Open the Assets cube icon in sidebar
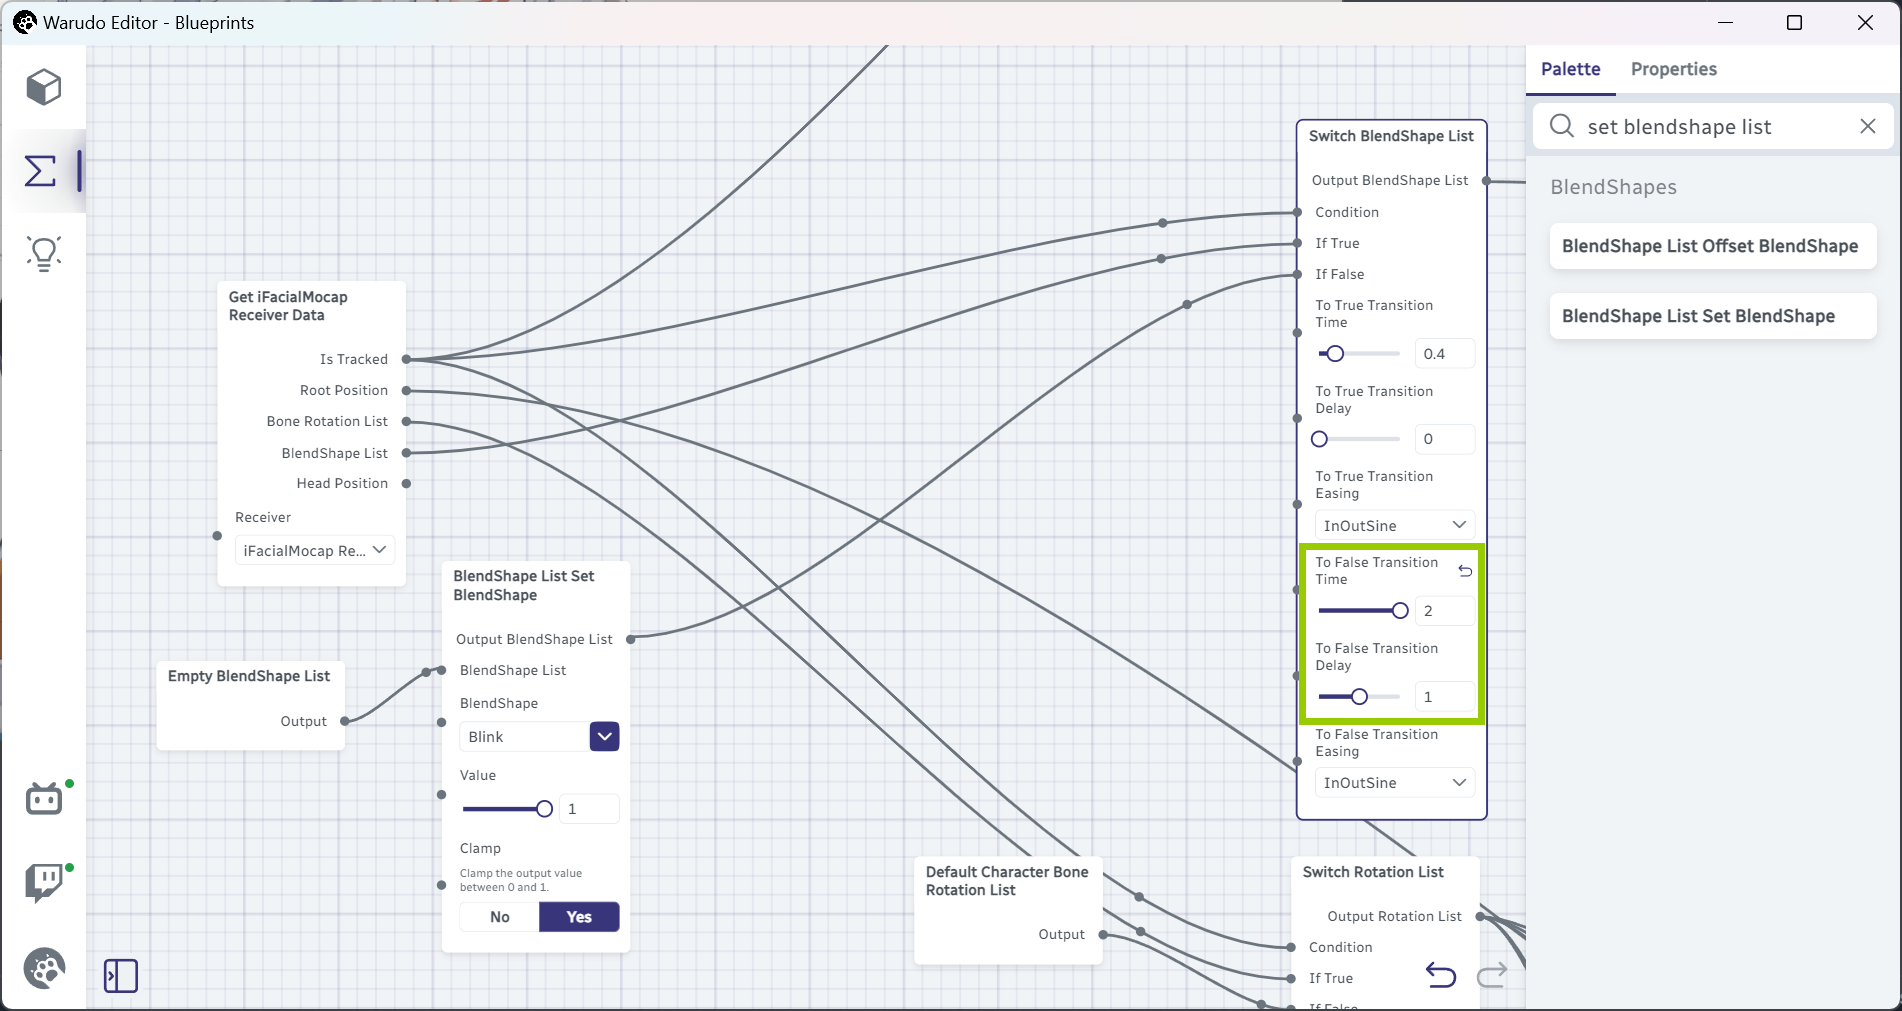This screenshot has height=1011, width=1902. pyautogui.click(x=44, y=87)
